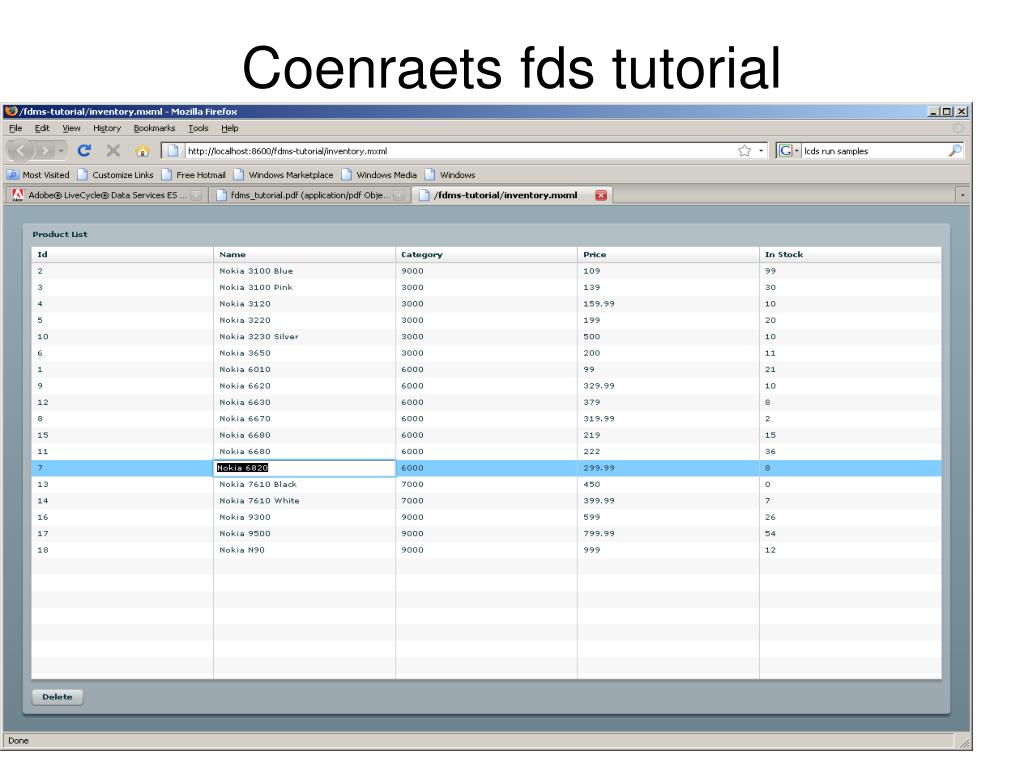Switch to the Adobe LiveCycle Data Services tab
The width and height of the screenshot is (1024, 768).
pyautogui.click(x=106, y=195)
